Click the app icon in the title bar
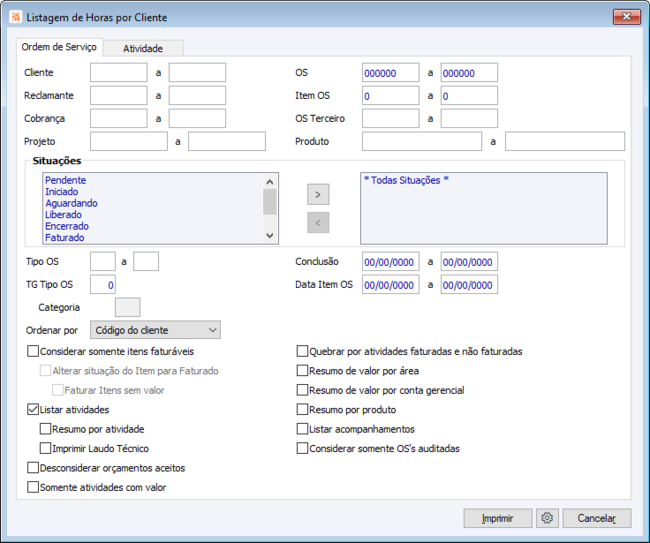Screen dimensions: 650x543 16,17
